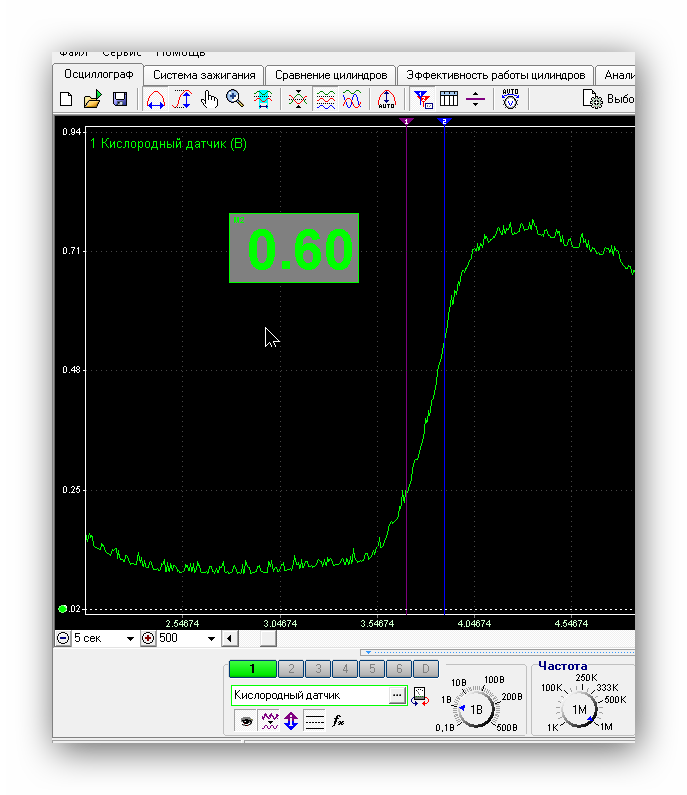Open the 5 сек time base dropdown

click(x=130, y=638)
